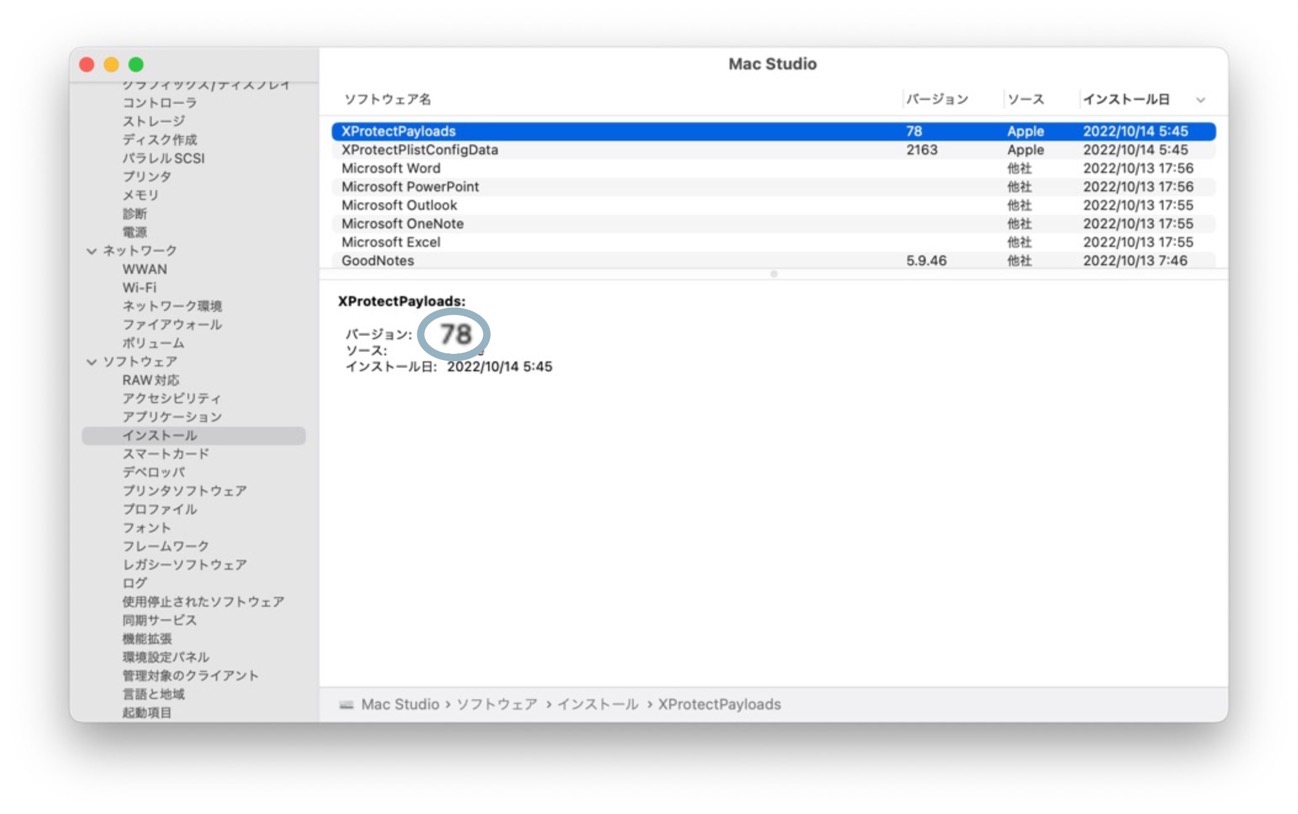Select プリンタ in sidebar

point(147,177)
